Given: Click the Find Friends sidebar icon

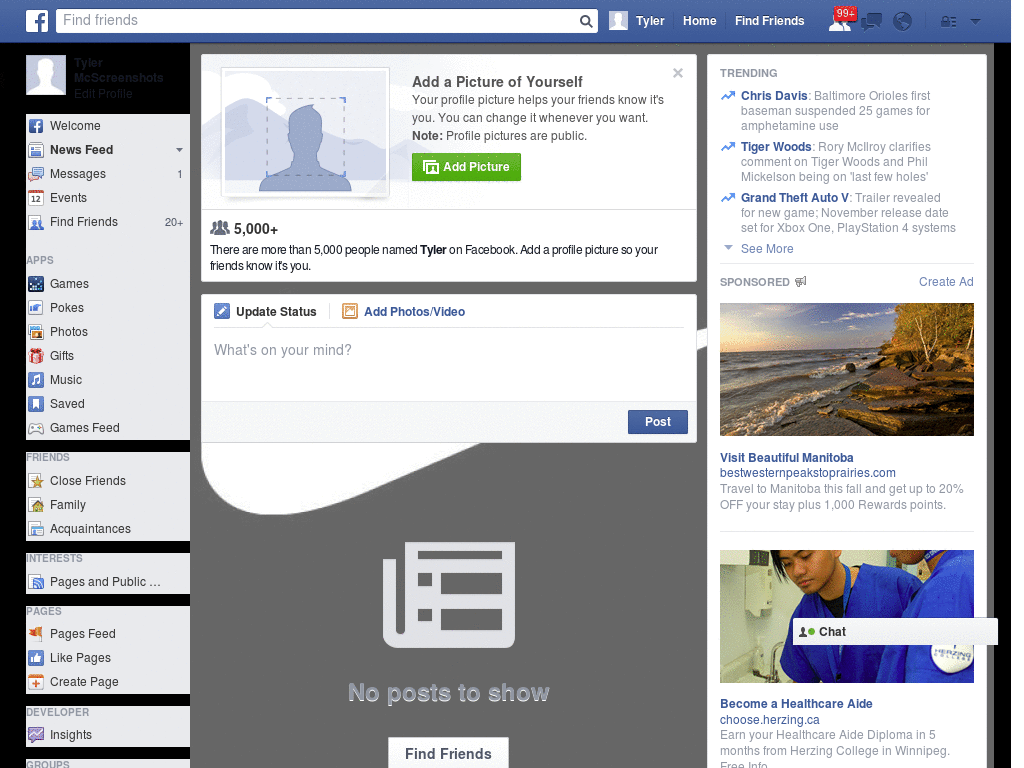Looking at the screenshot, I should (x=36, y=222).
